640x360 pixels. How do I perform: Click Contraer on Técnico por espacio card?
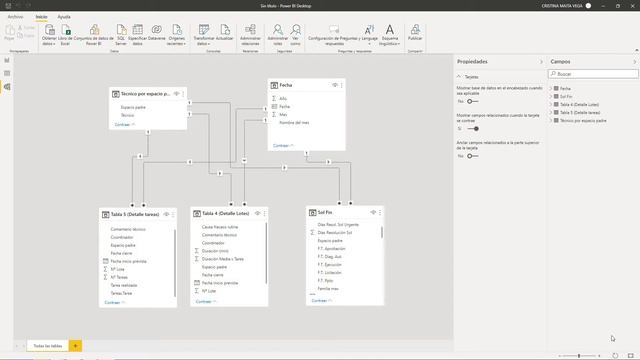124,124
